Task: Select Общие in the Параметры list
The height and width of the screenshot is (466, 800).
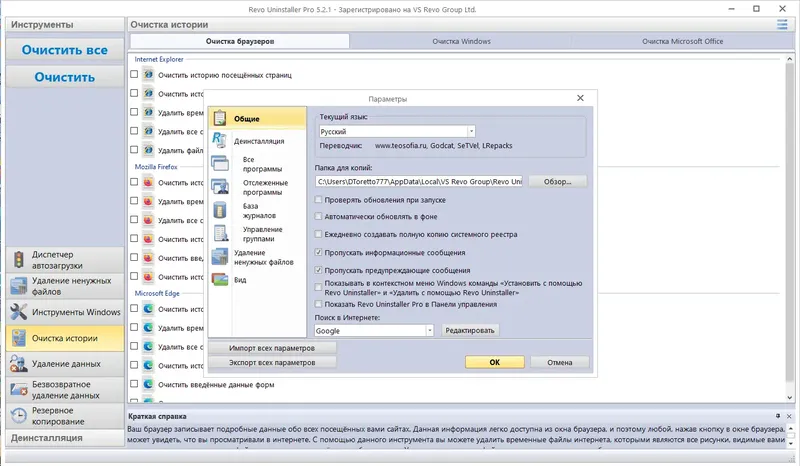Action: coord(257,118)
